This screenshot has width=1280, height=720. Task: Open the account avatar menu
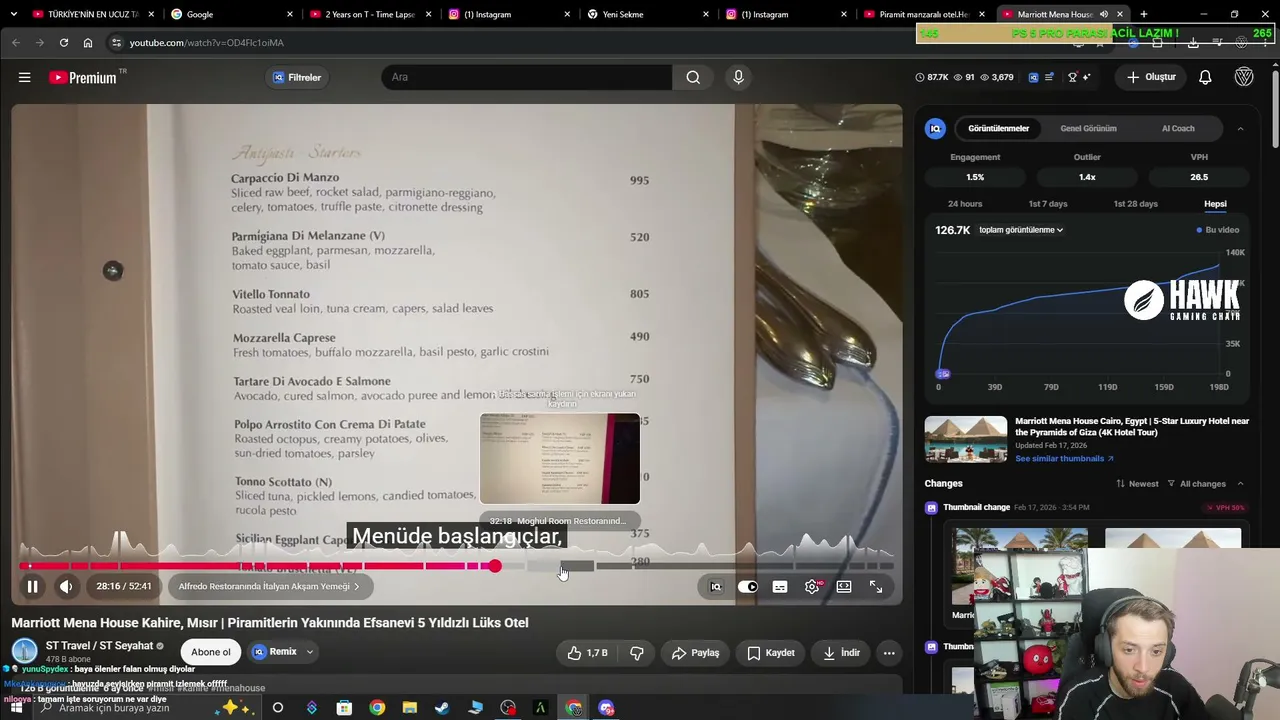(1244, 77)
